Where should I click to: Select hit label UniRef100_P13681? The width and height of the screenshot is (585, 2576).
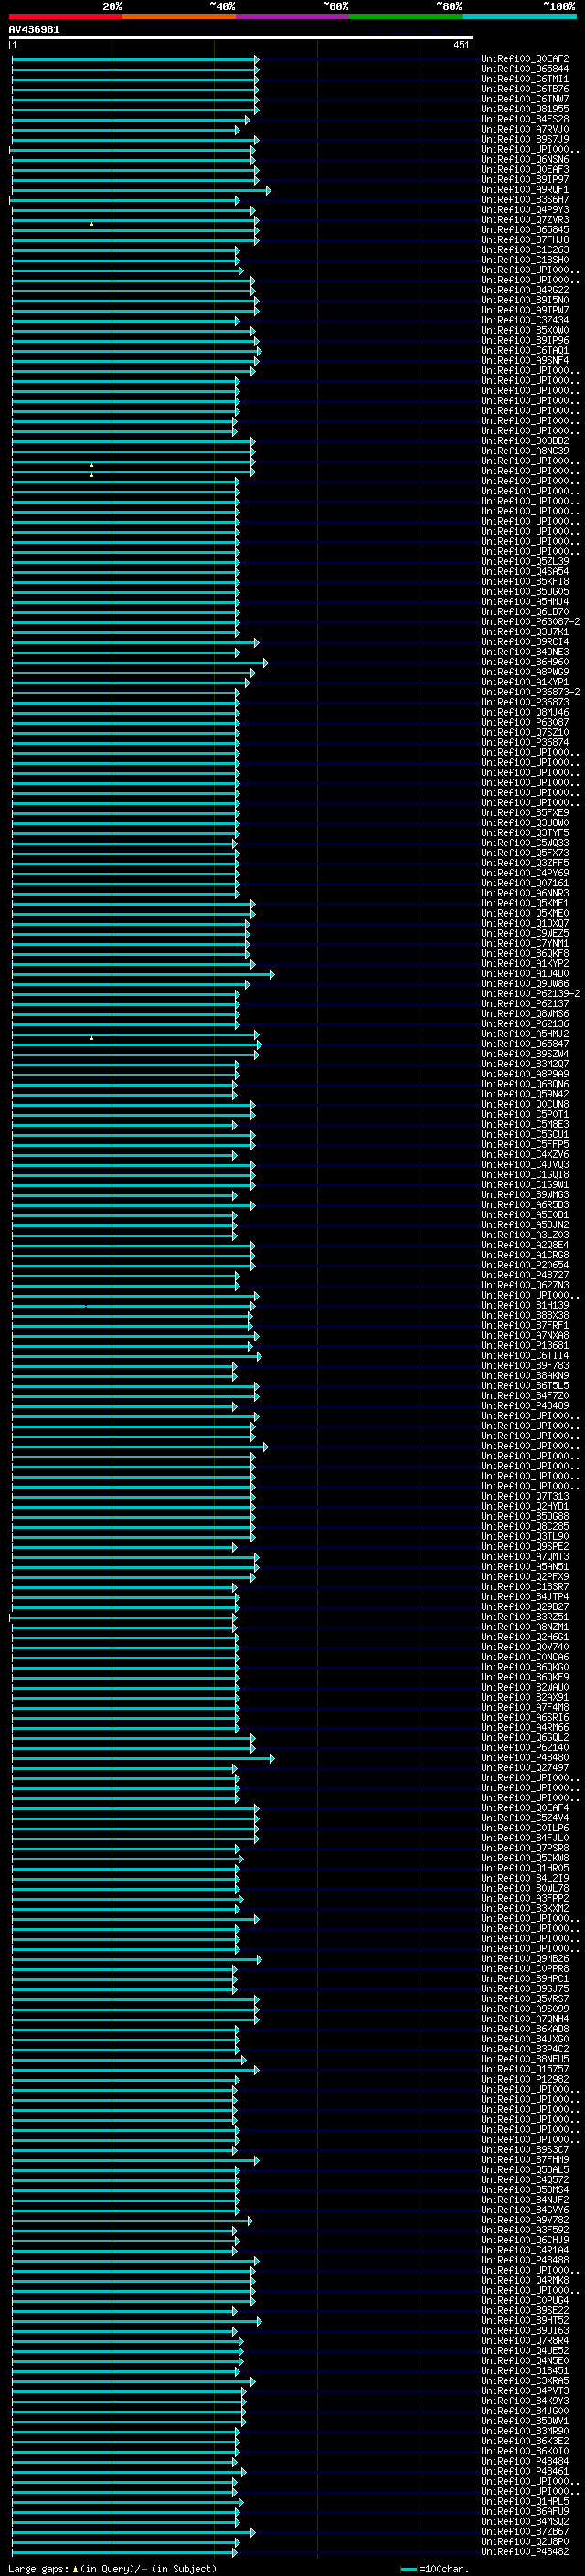click(x=524, y=1345)
